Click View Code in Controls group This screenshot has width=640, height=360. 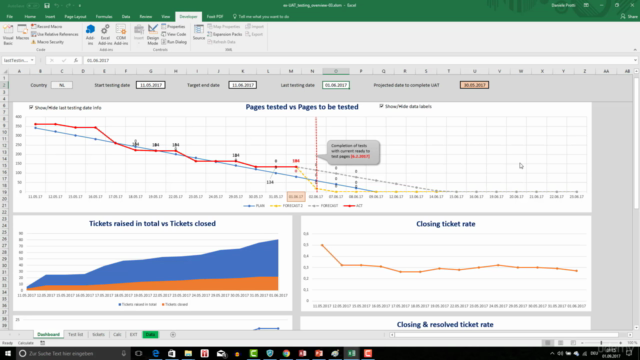[174, 34]
